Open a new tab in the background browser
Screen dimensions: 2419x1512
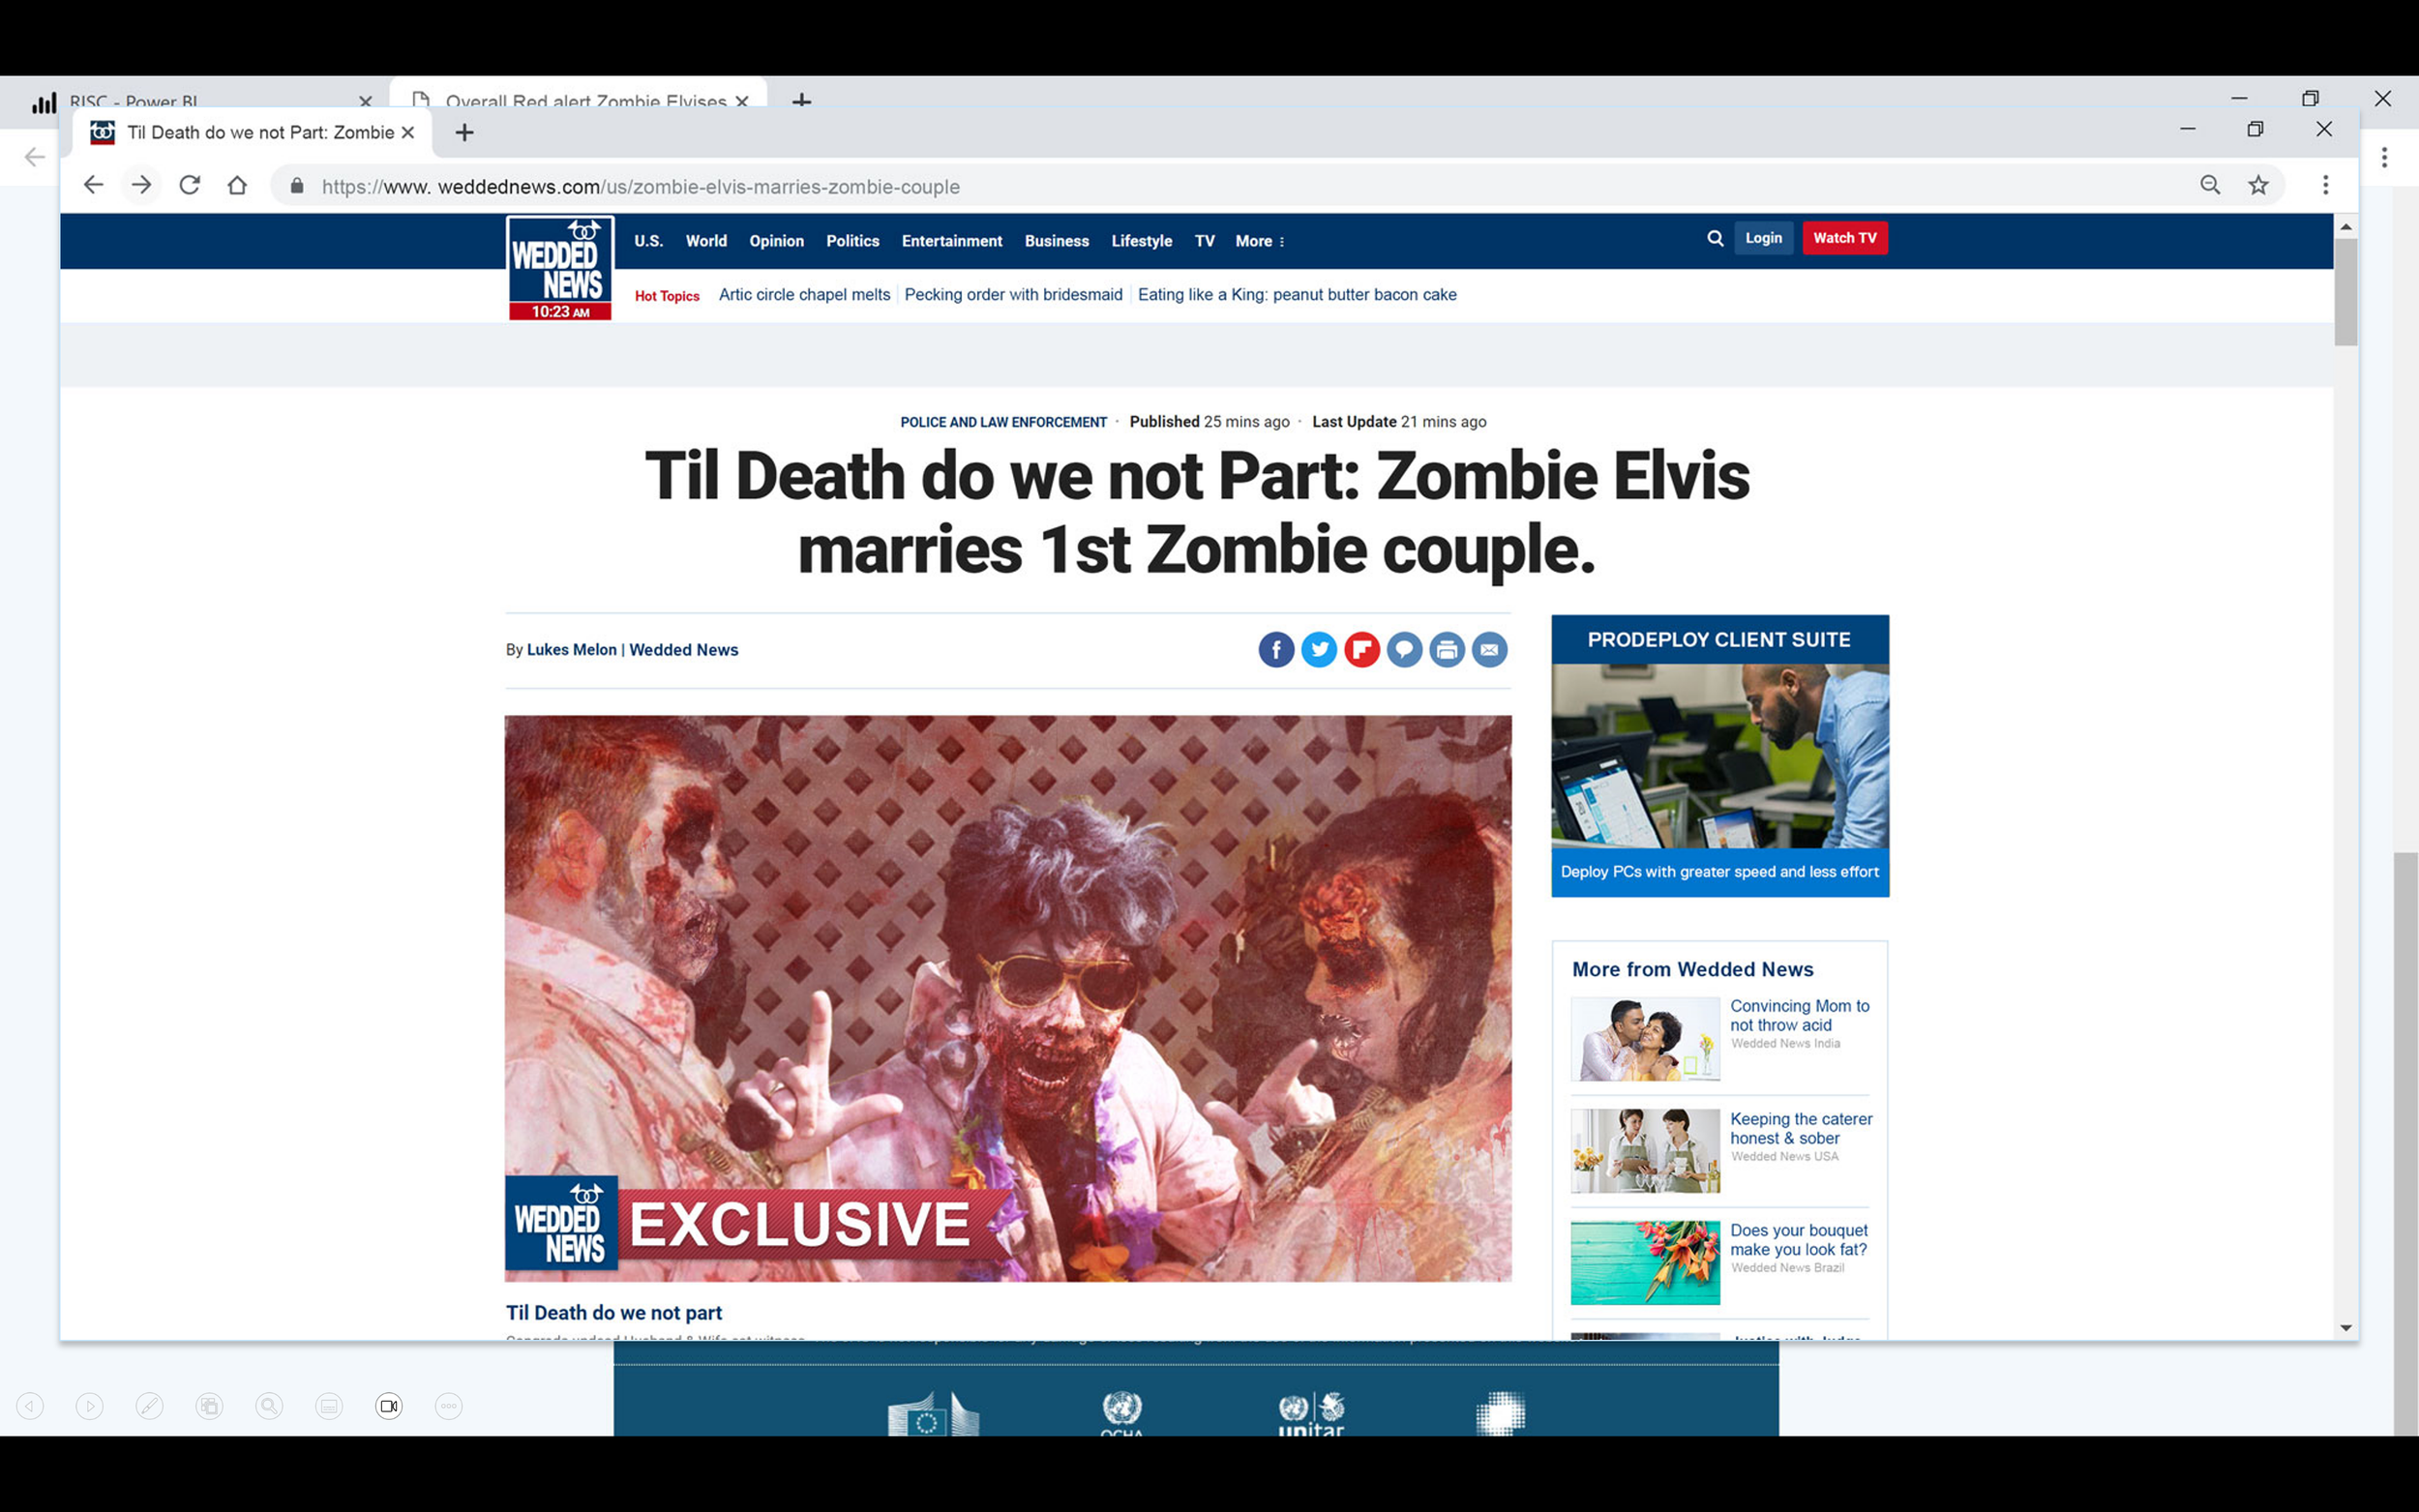[801, 100]
